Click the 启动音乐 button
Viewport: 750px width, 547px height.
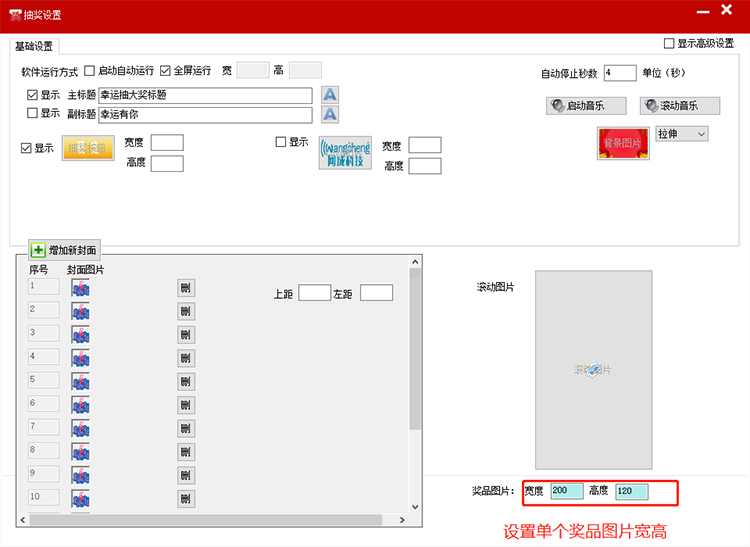click(x=588, y=106)
